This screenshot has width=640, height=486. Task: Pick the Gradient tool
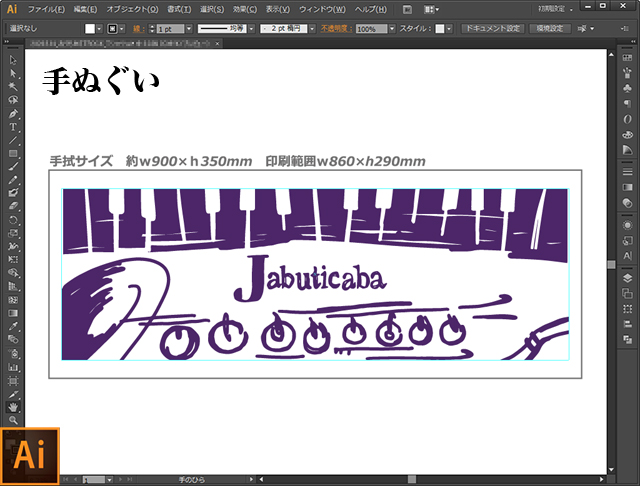(x=13, y=313)
